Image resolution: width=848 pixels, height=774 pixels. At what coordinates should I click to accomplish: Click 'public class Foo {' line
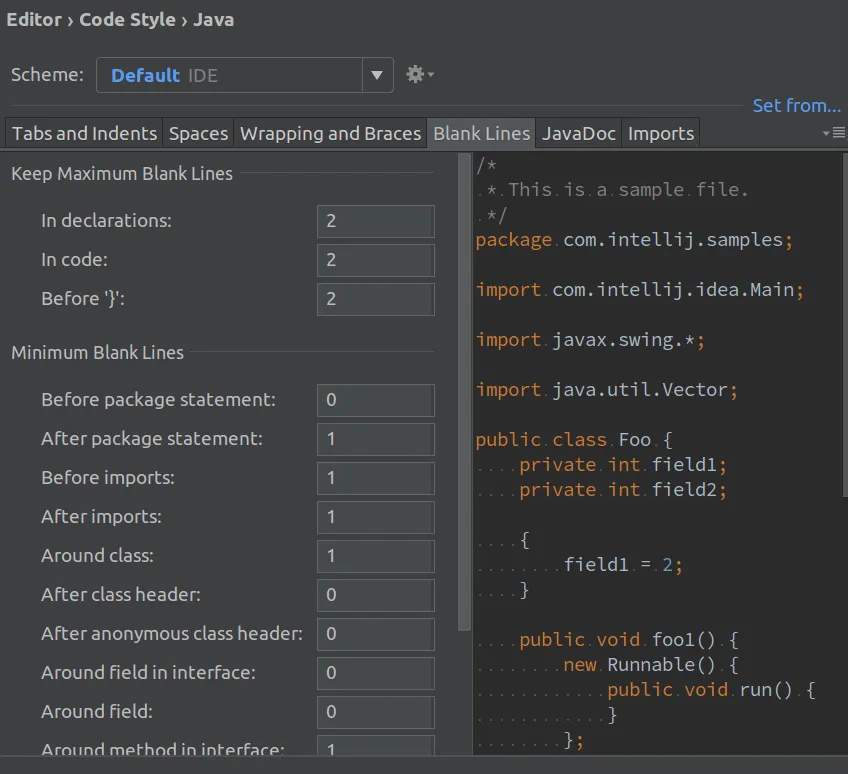[574, 440]
